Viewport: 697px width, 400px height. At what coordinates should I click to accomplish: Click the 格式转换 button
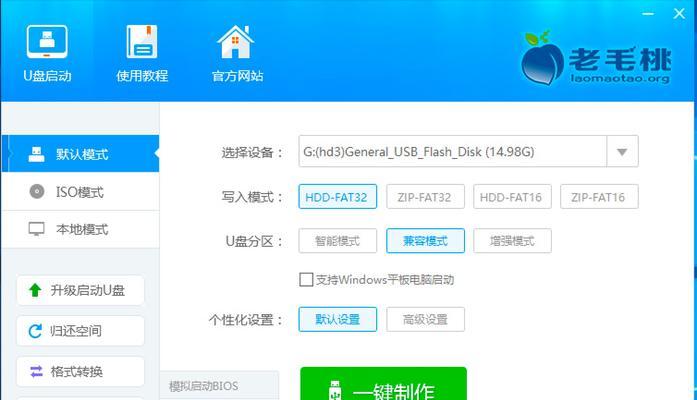80,371
